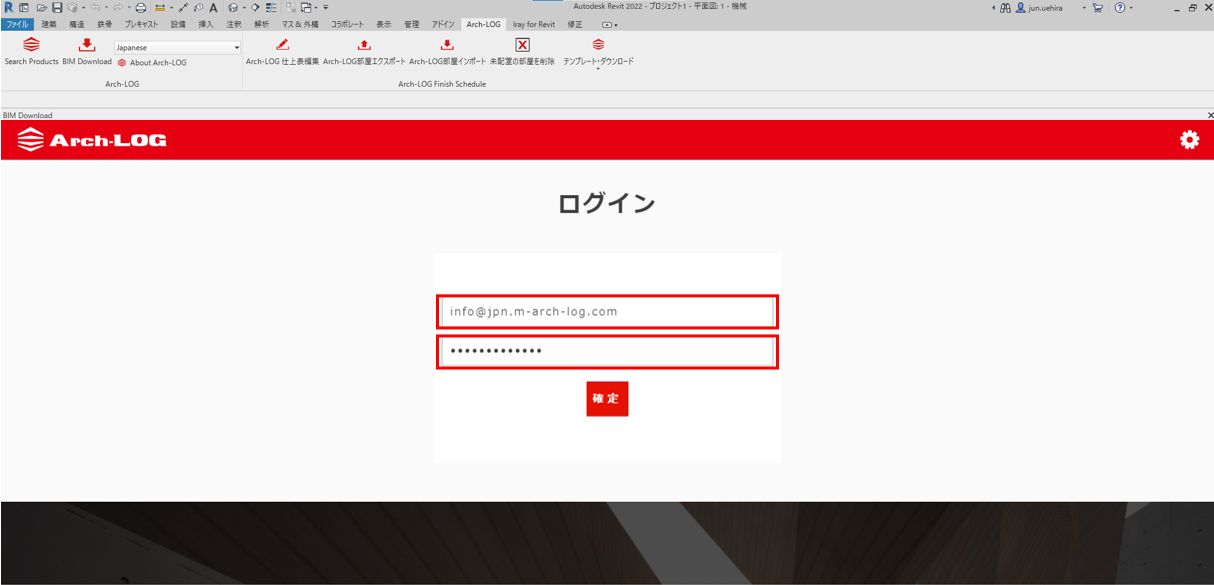The image size is (1214, 585).
Task: Open the user account dropdown arrow
Action: pos(1083,7)
